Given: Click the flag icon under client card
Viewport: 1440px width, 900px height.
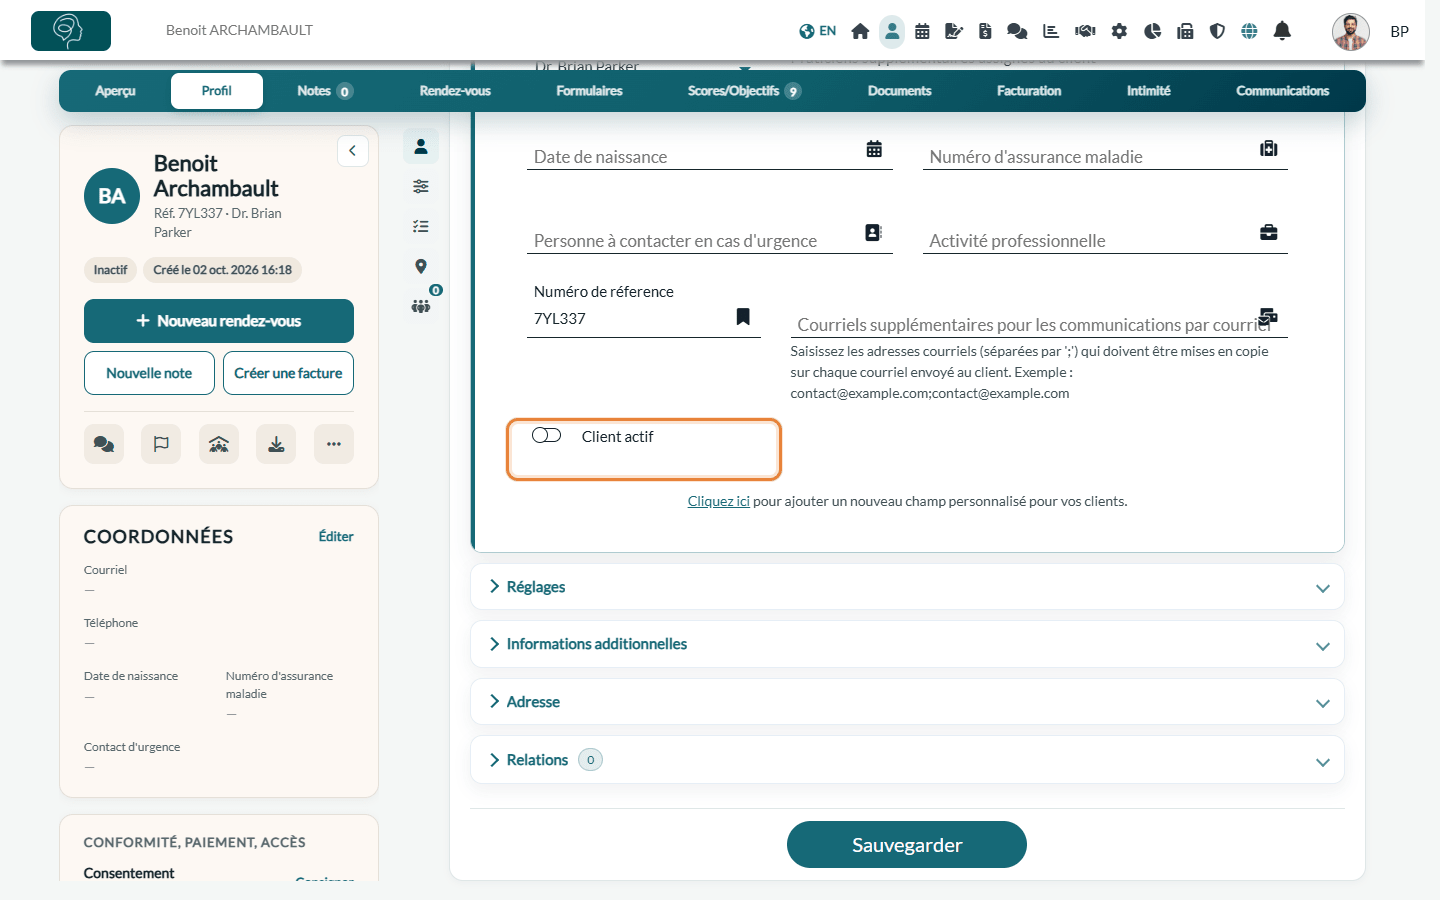Looking at the screenshot, I should pos(161,444).
